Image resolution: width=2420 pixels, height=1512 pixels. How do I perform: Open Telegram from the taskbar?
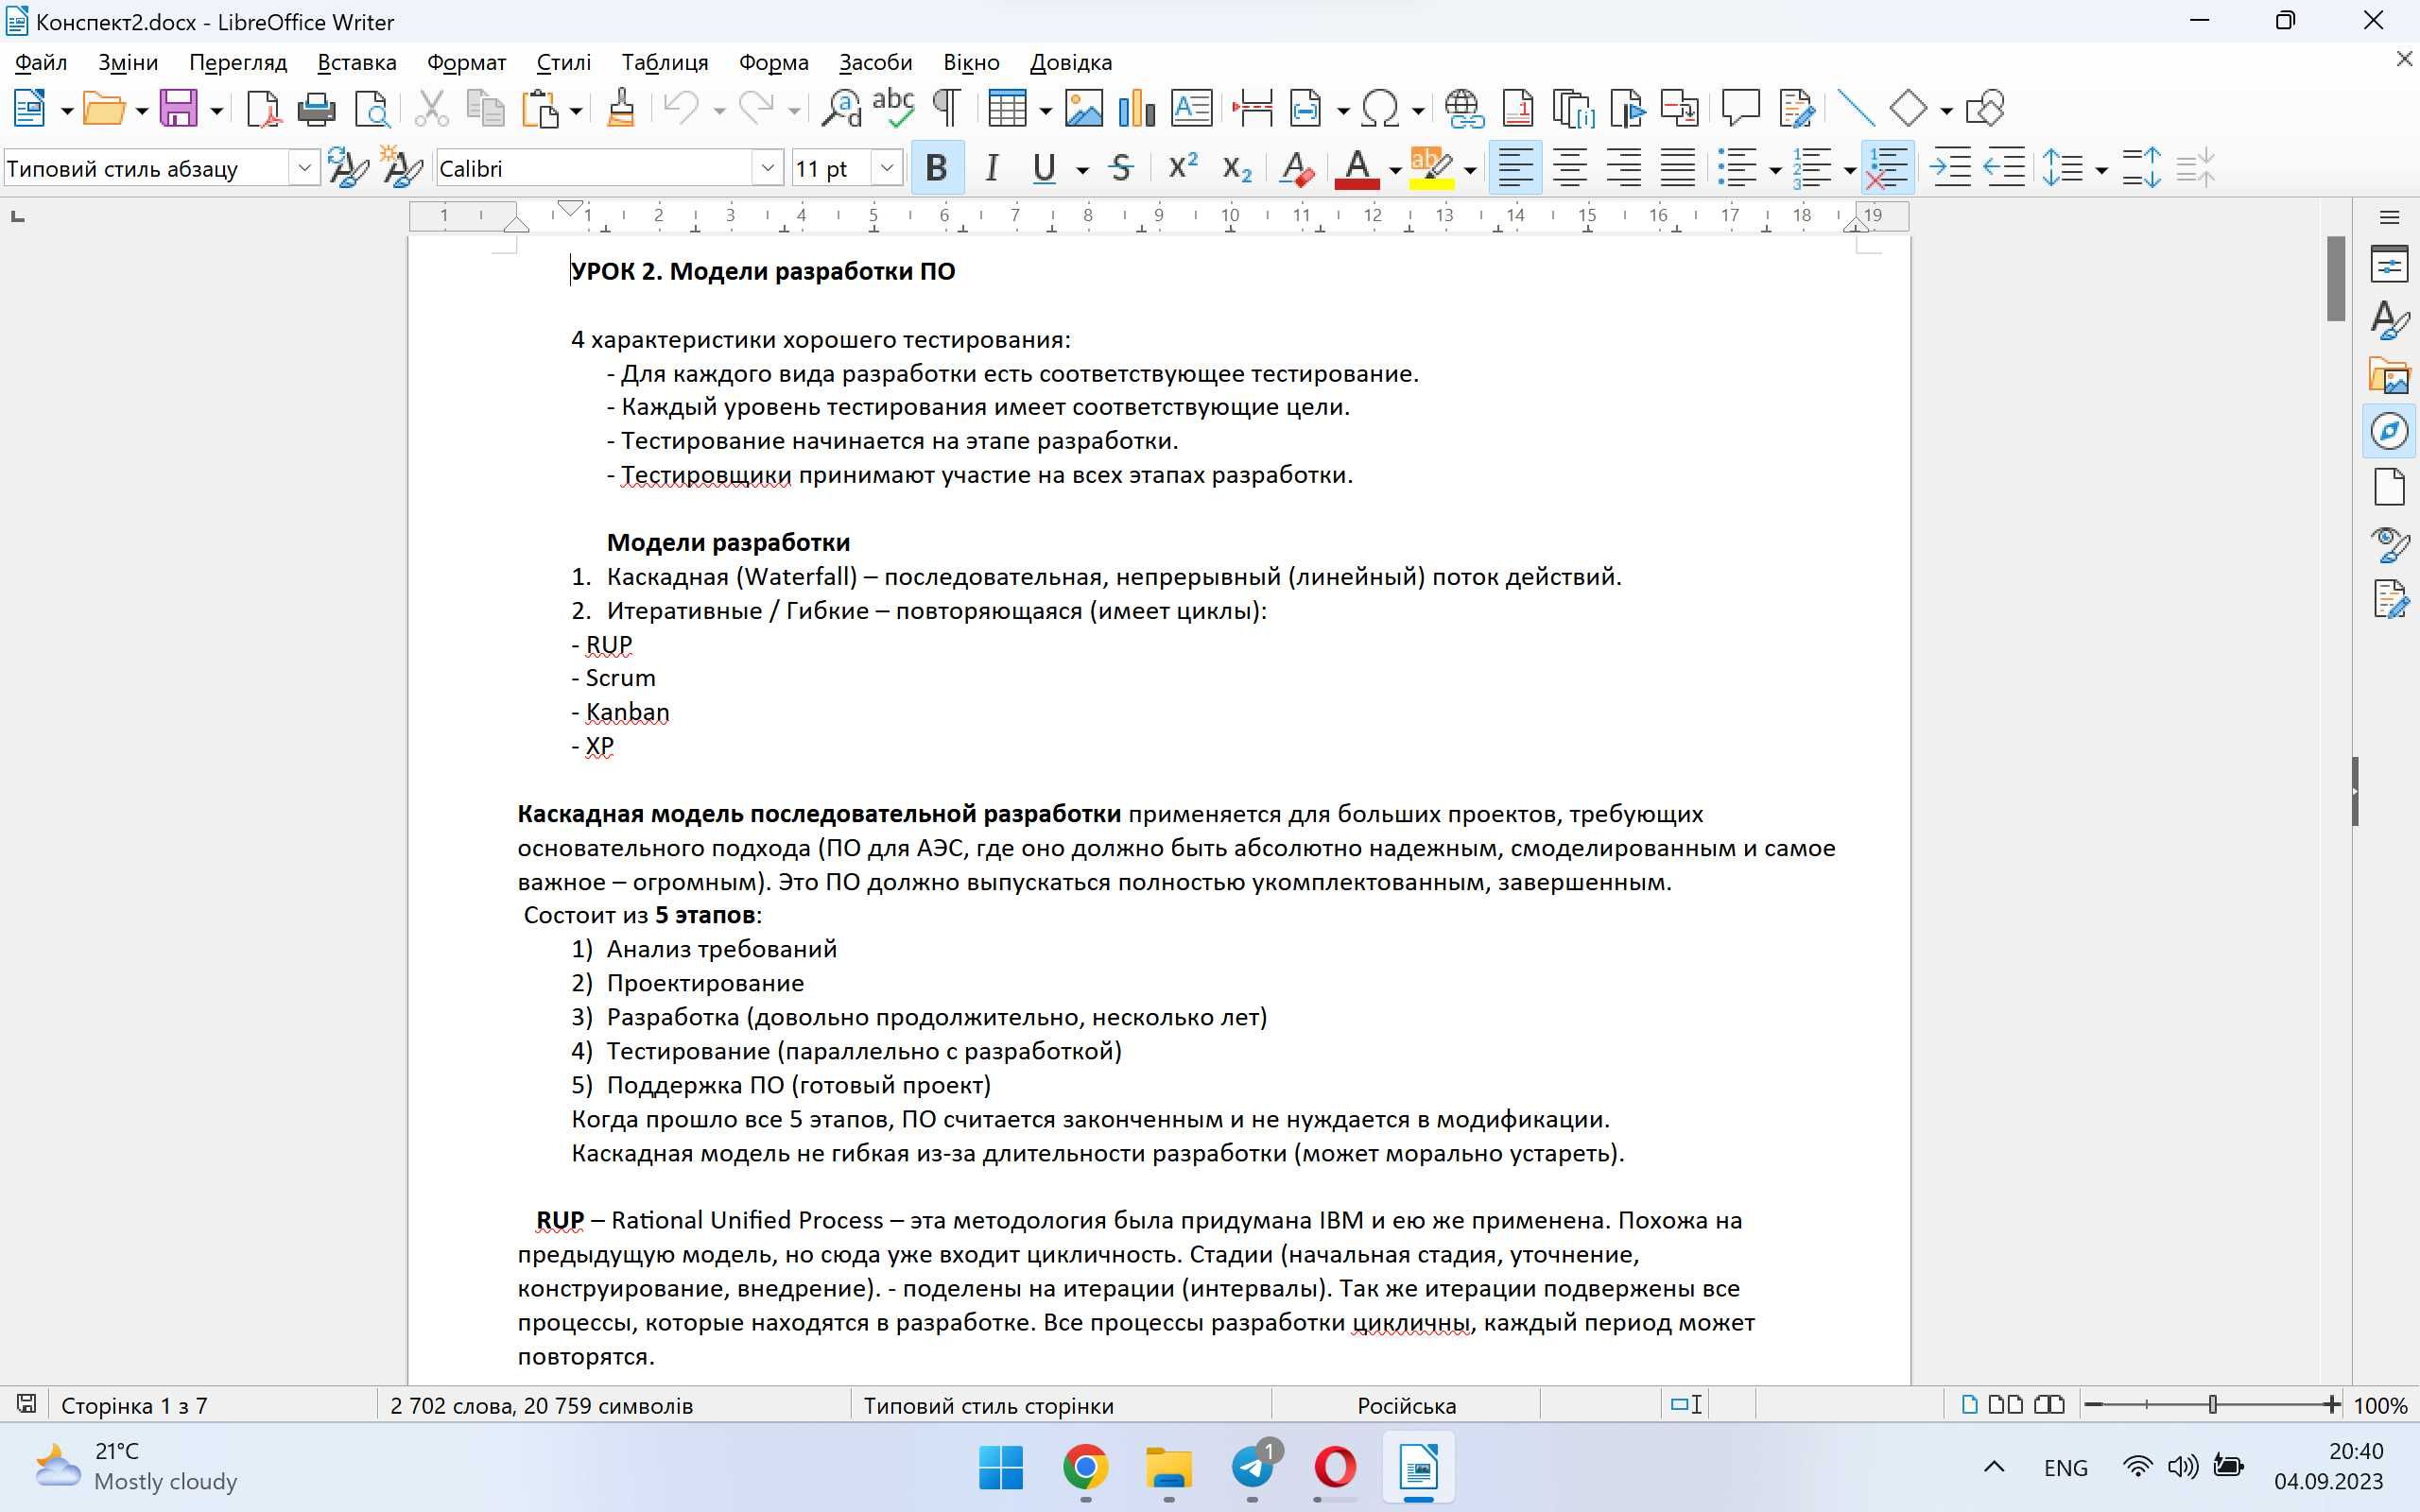1252,1467
